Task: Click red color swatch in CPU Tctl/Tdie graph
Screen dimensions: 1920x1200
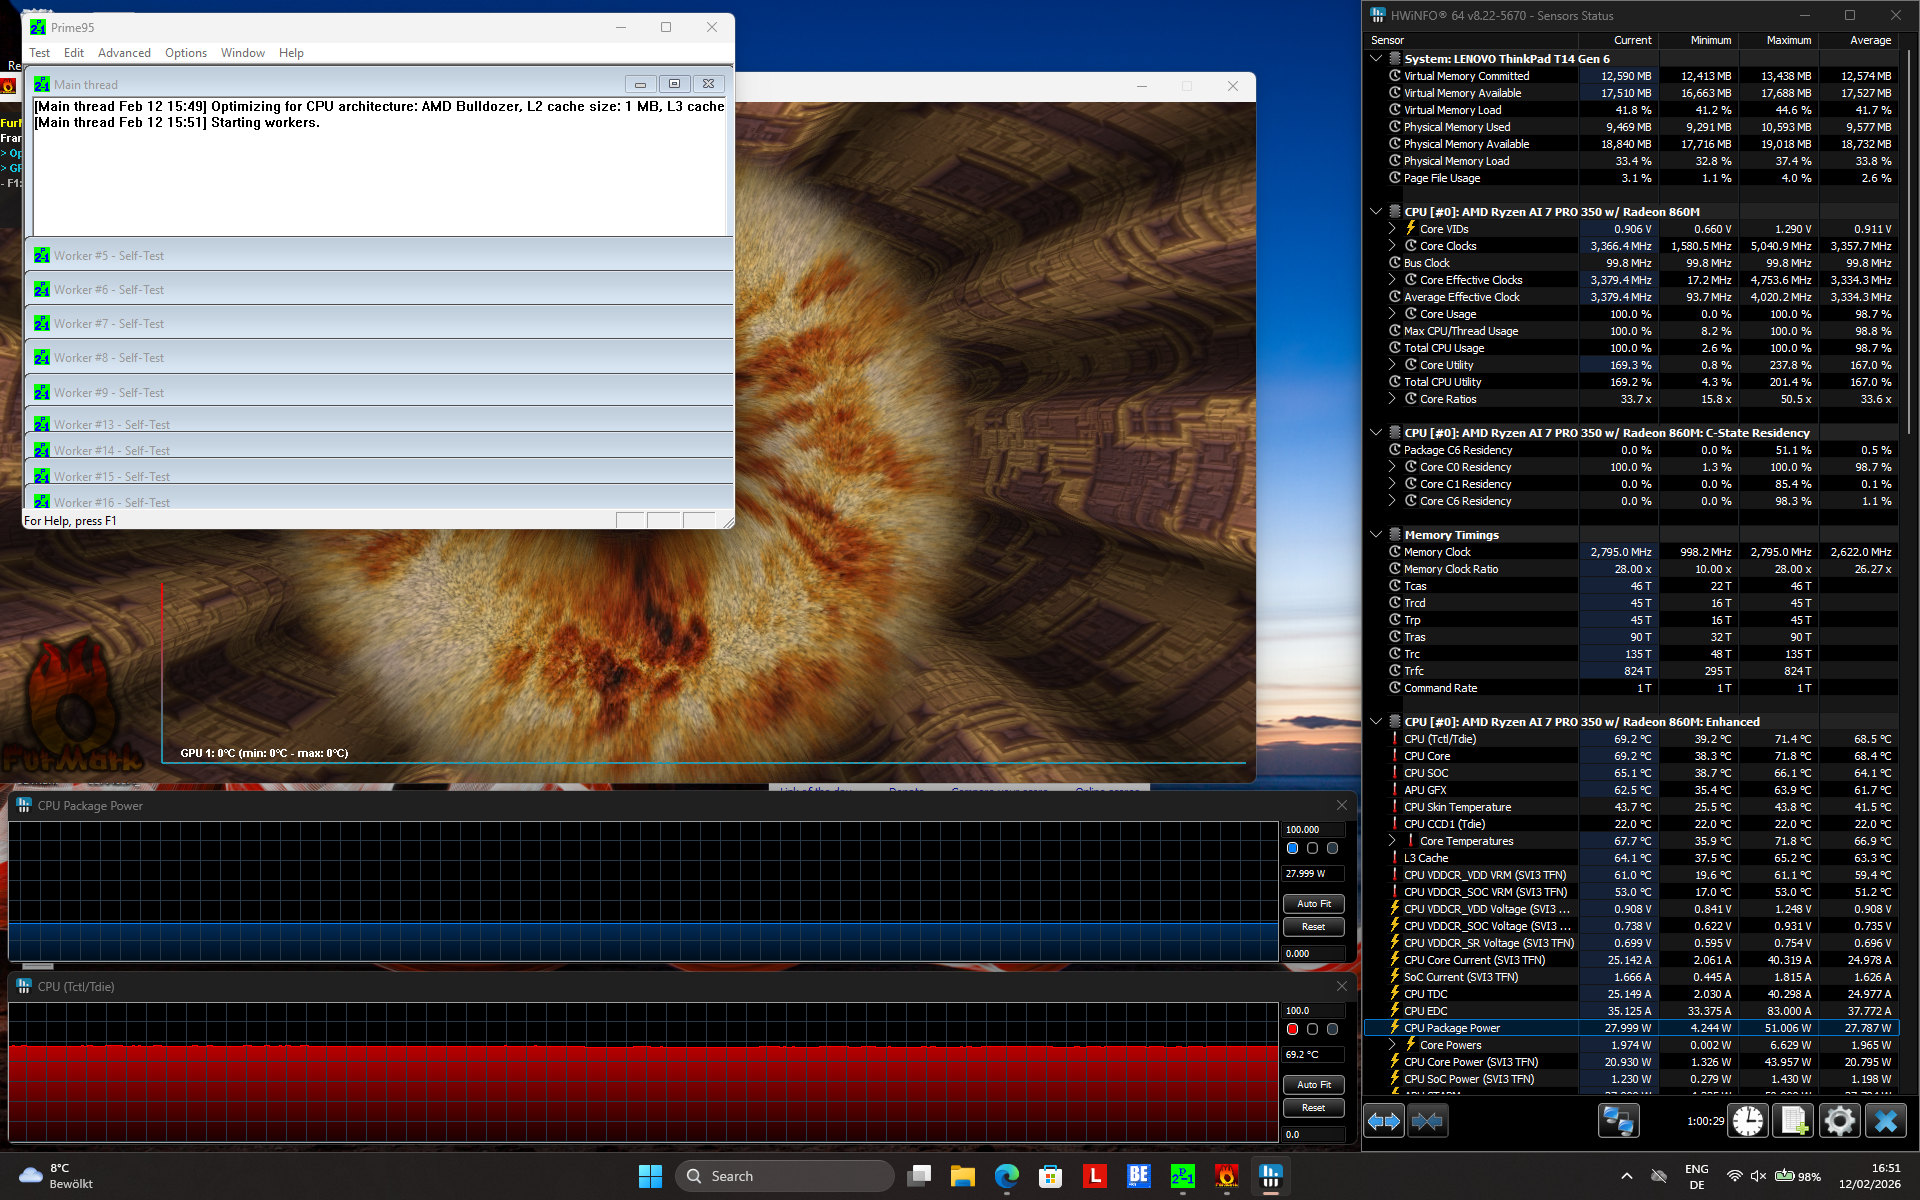Action: tap(1292, 1029)
